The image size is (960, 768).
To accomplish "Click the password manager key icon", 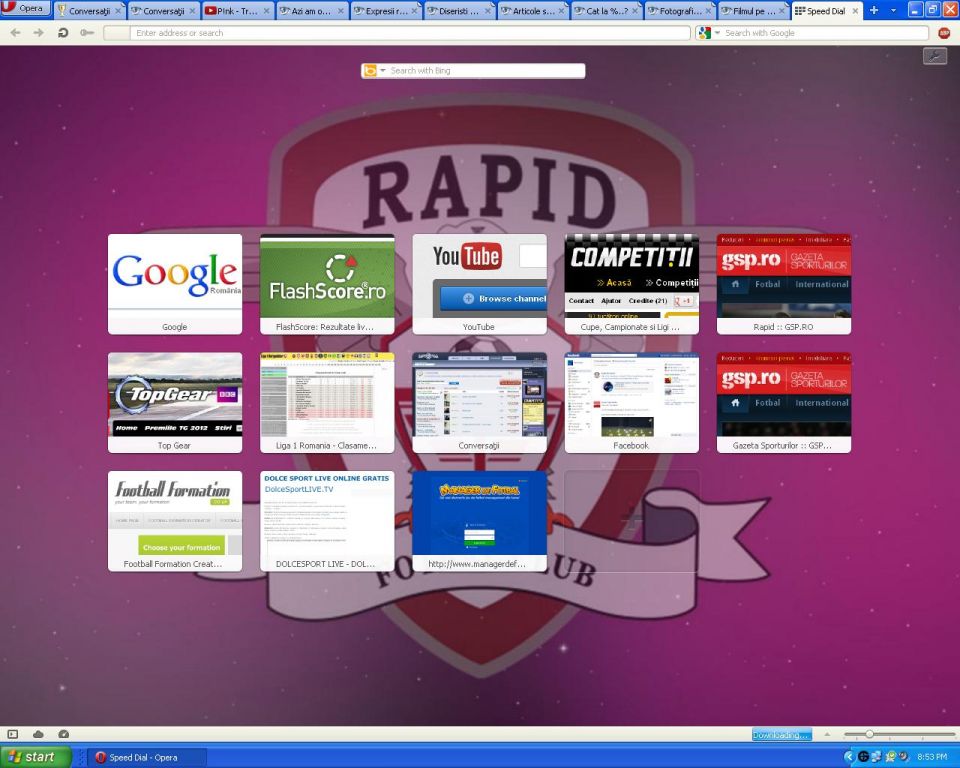I will (x=86, y=33).
